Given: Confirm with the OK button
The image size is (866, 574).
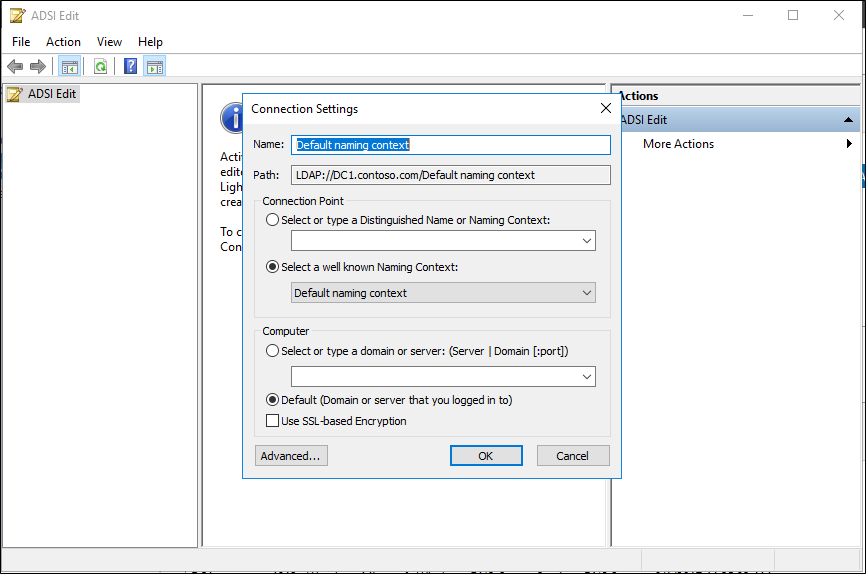Looking at the screenshot, I should tap(486, 456).
